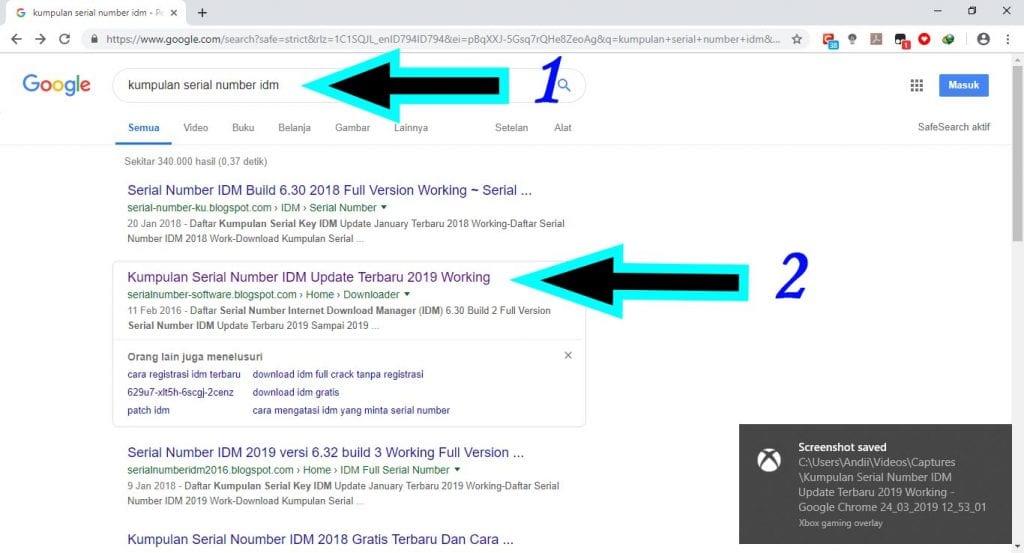Screen dimensions: 1024x553
Task: Open the 'Screenshot saved' notification
Action: point(875,484)
